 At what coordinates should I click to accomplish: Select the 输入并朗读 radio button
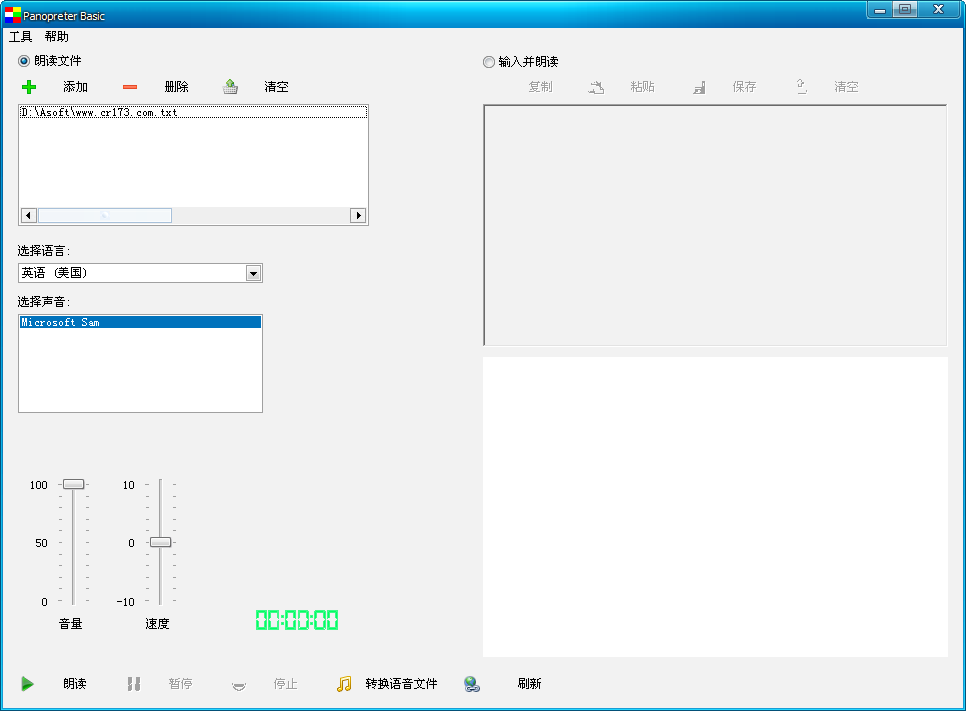tap(489, 62)
